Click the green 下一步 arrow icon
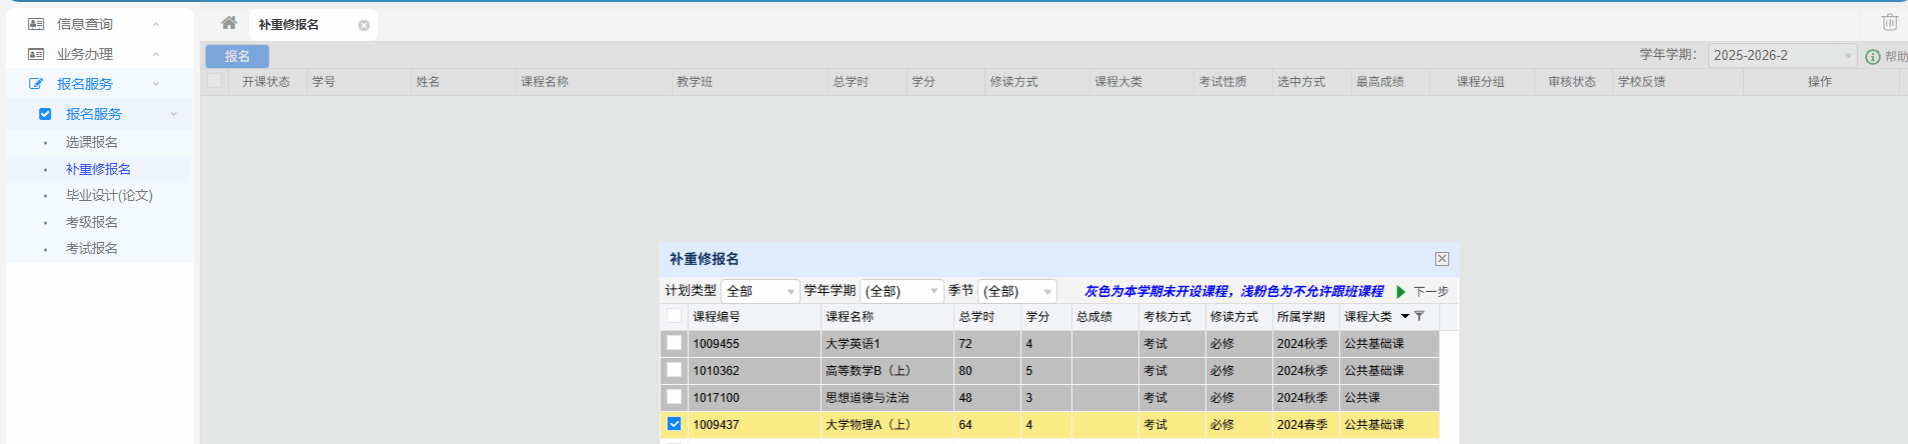Screen dimensions: 1908x444 coord(1401,292)
